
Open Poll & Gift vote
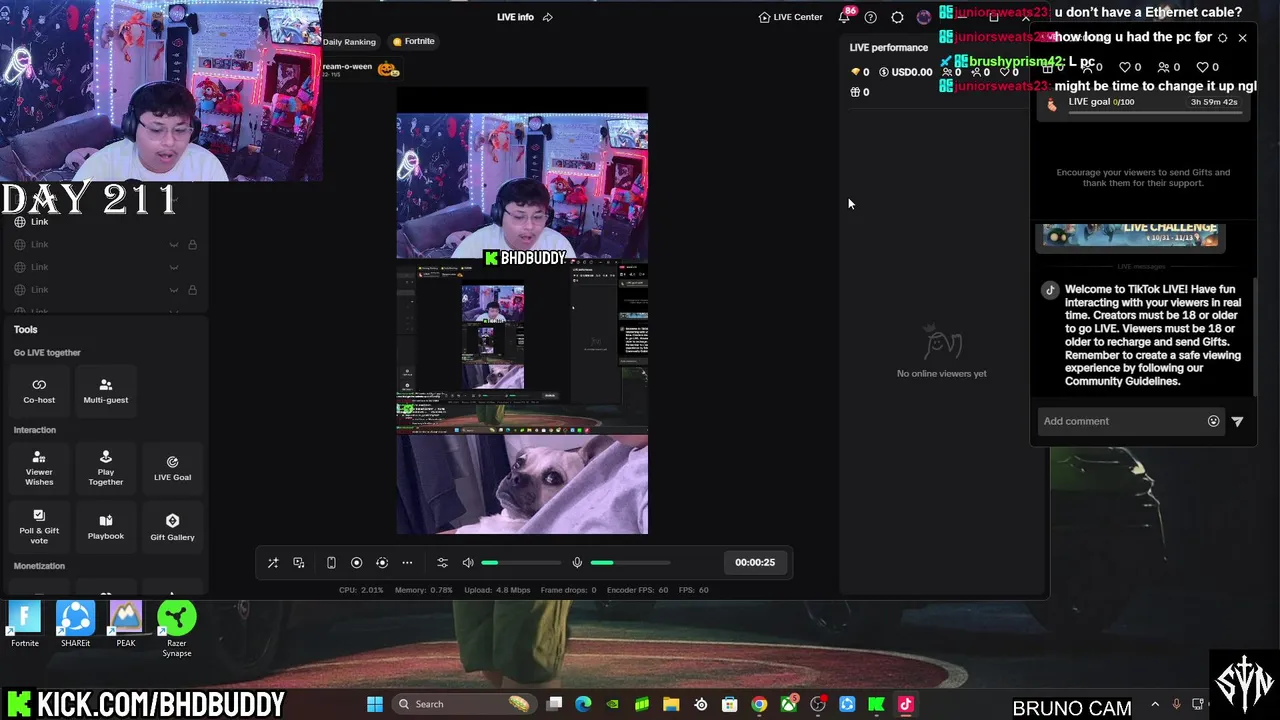click(x=39, y=527)
